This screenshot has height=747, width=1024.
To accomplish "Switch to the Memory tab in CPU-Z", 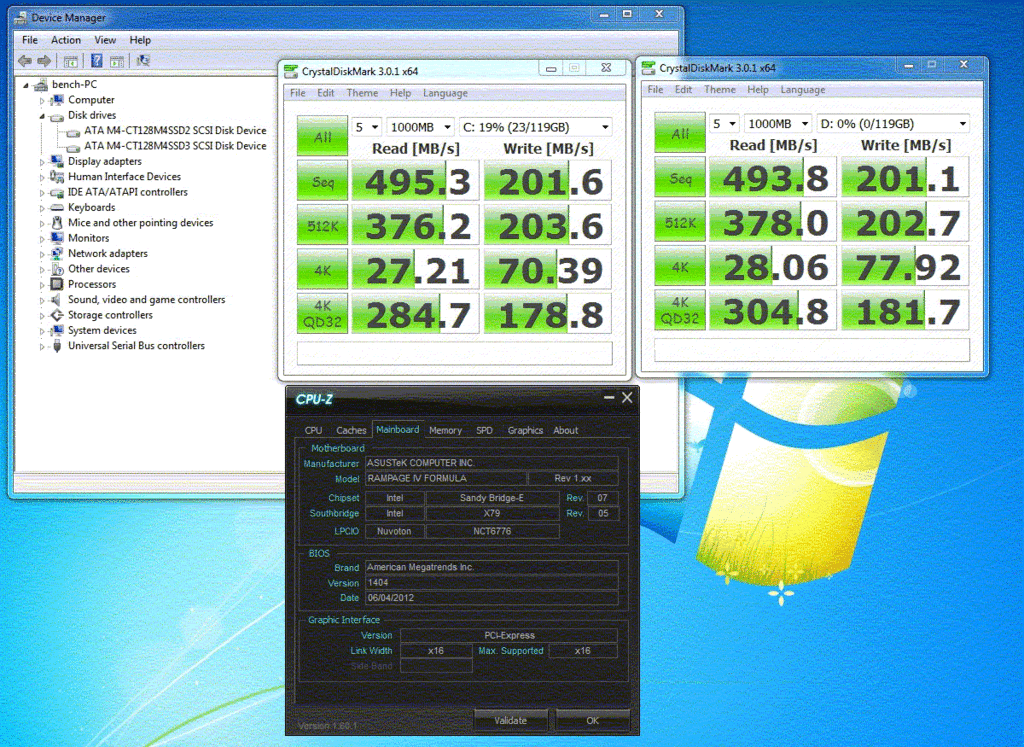I will (445, 430).
